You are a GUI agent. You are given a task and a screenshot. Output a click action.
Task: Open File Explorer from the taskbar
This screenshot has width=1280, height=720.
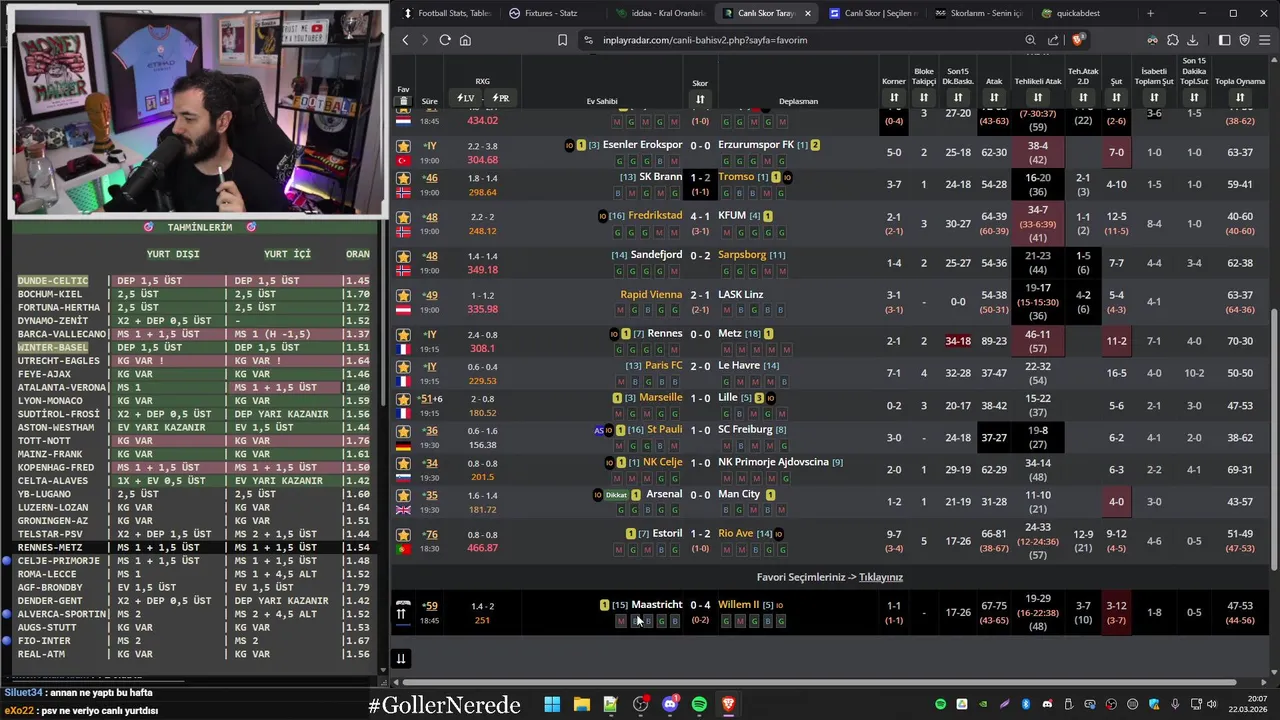click(x=581, y=704)
